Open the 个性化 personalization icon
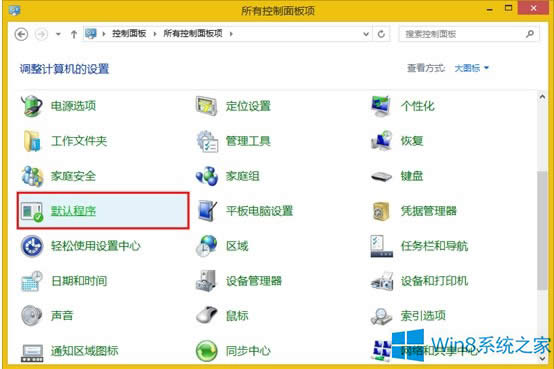Viewport: 554px width, 369px height. pos(381,106)
